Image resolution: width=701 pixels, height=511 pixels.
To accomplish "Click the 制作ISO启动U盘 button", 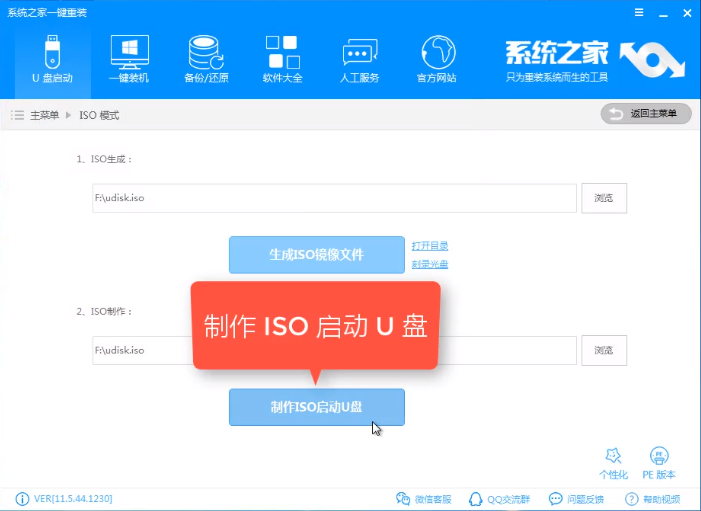I will [316, 407].
